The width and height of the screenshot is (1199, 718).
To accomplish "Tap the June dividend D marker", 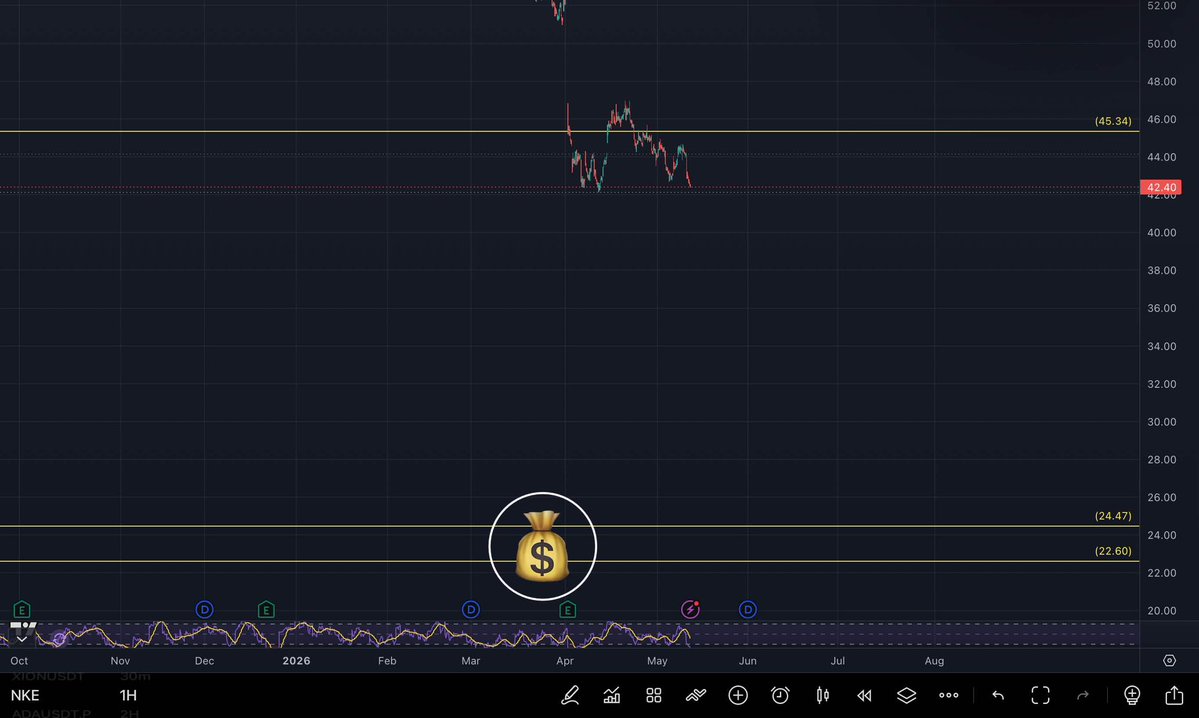I will point(748,609).
